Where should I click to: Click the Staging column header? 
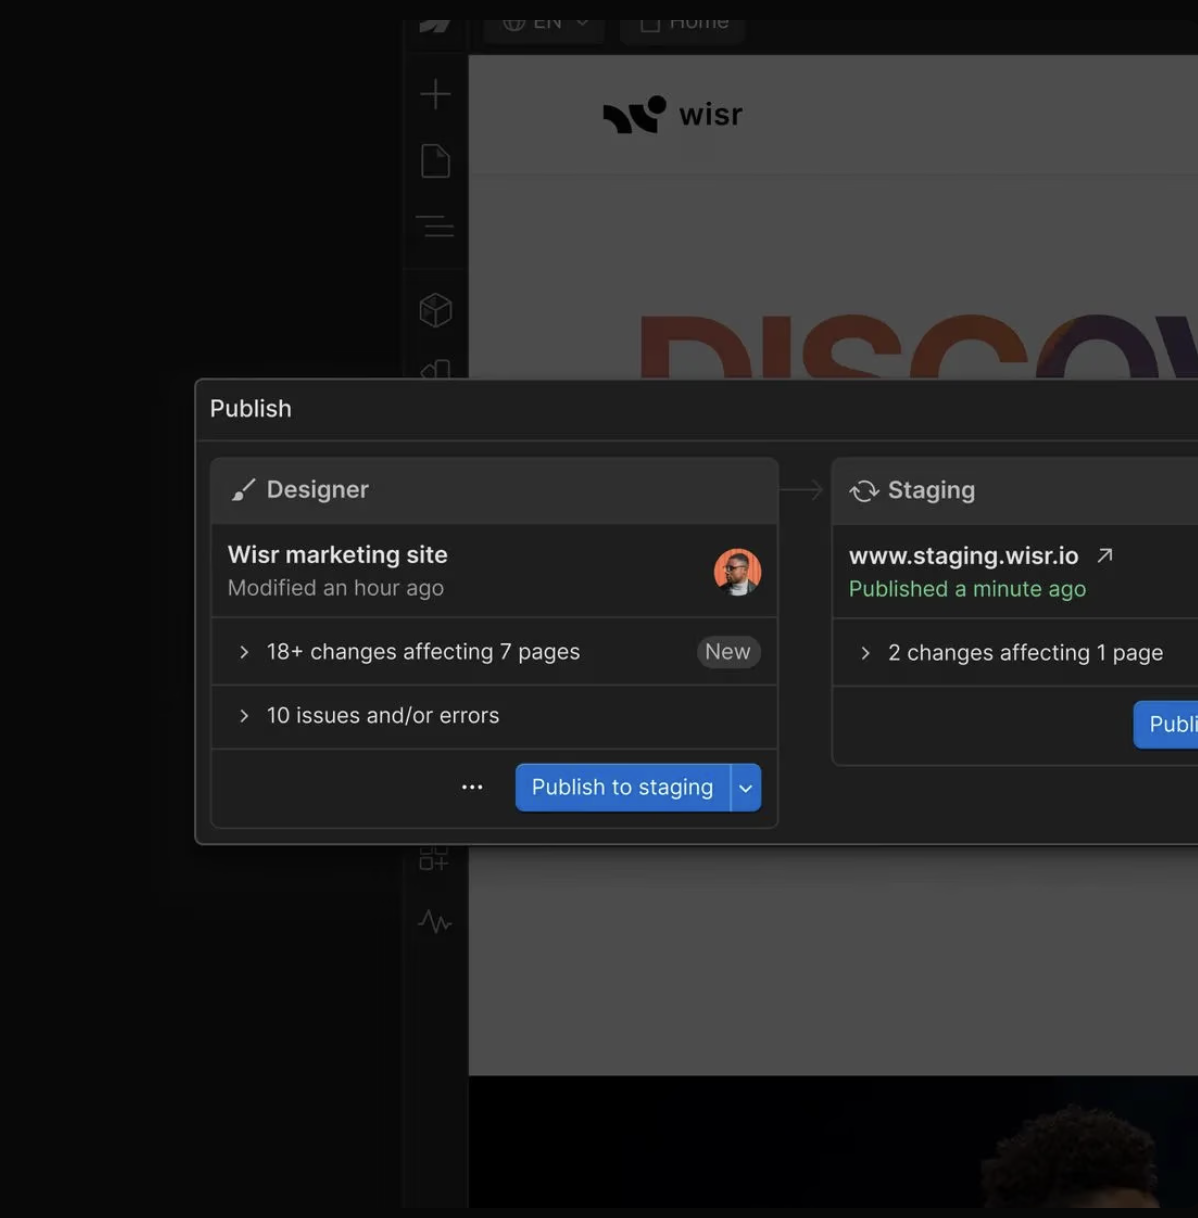point(1015,491)
